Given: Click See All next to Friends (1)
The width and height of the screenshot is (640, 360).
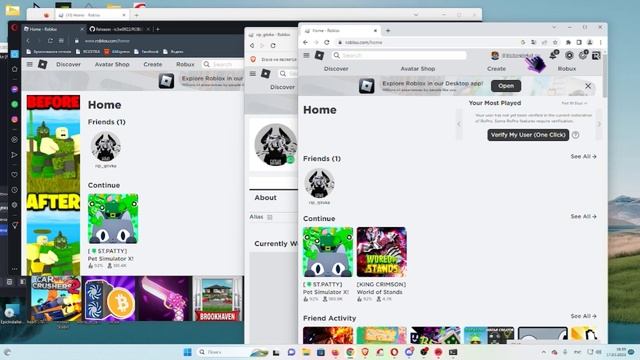Looking at the screenshot, I should (583, 156).
